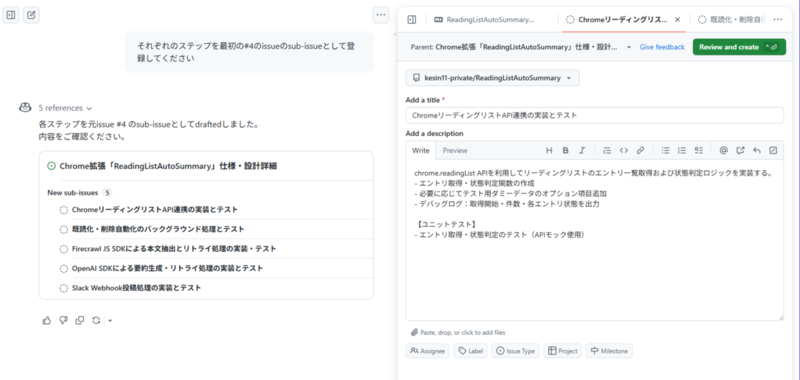Open more tabs ellipsis menu

[x=778, y=19]
